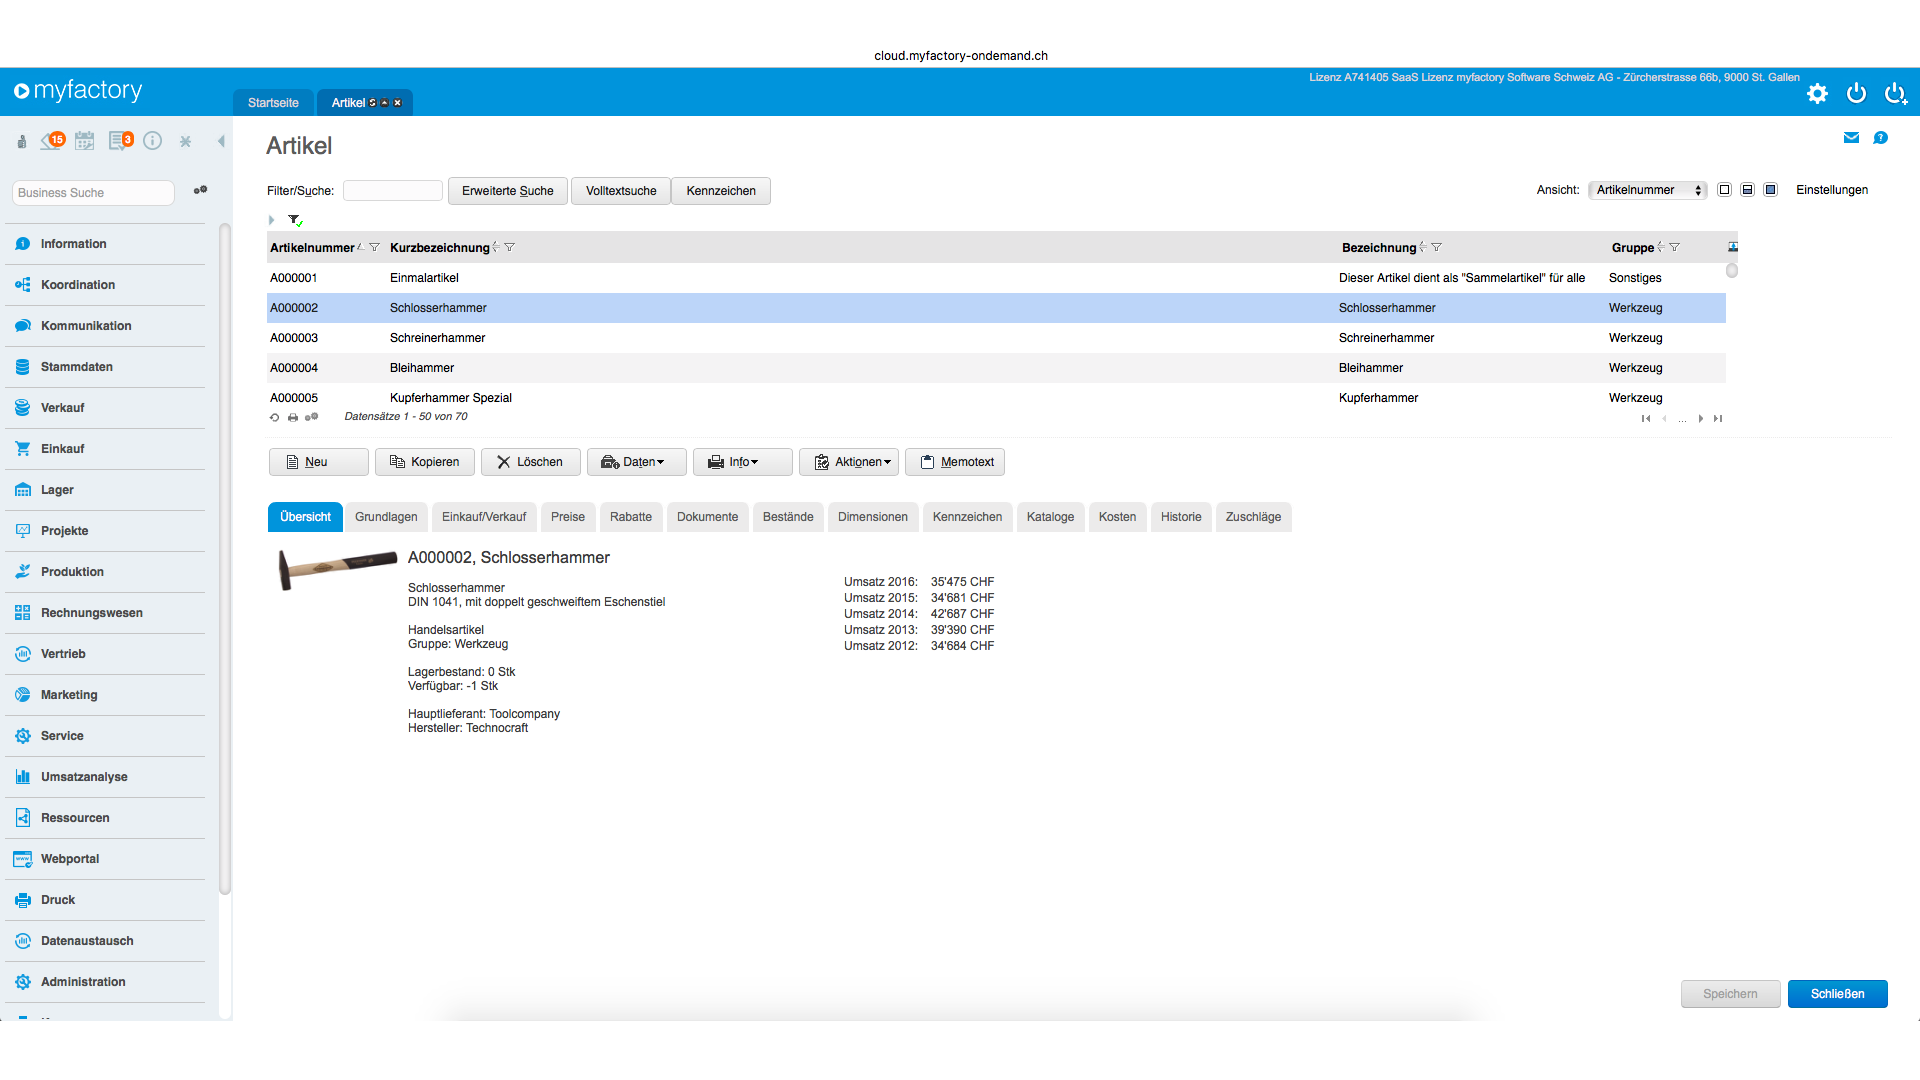This screenshot has width=1920, height=1080.
Task: Click the envelope mail icon
Action: pos(1851,138)
